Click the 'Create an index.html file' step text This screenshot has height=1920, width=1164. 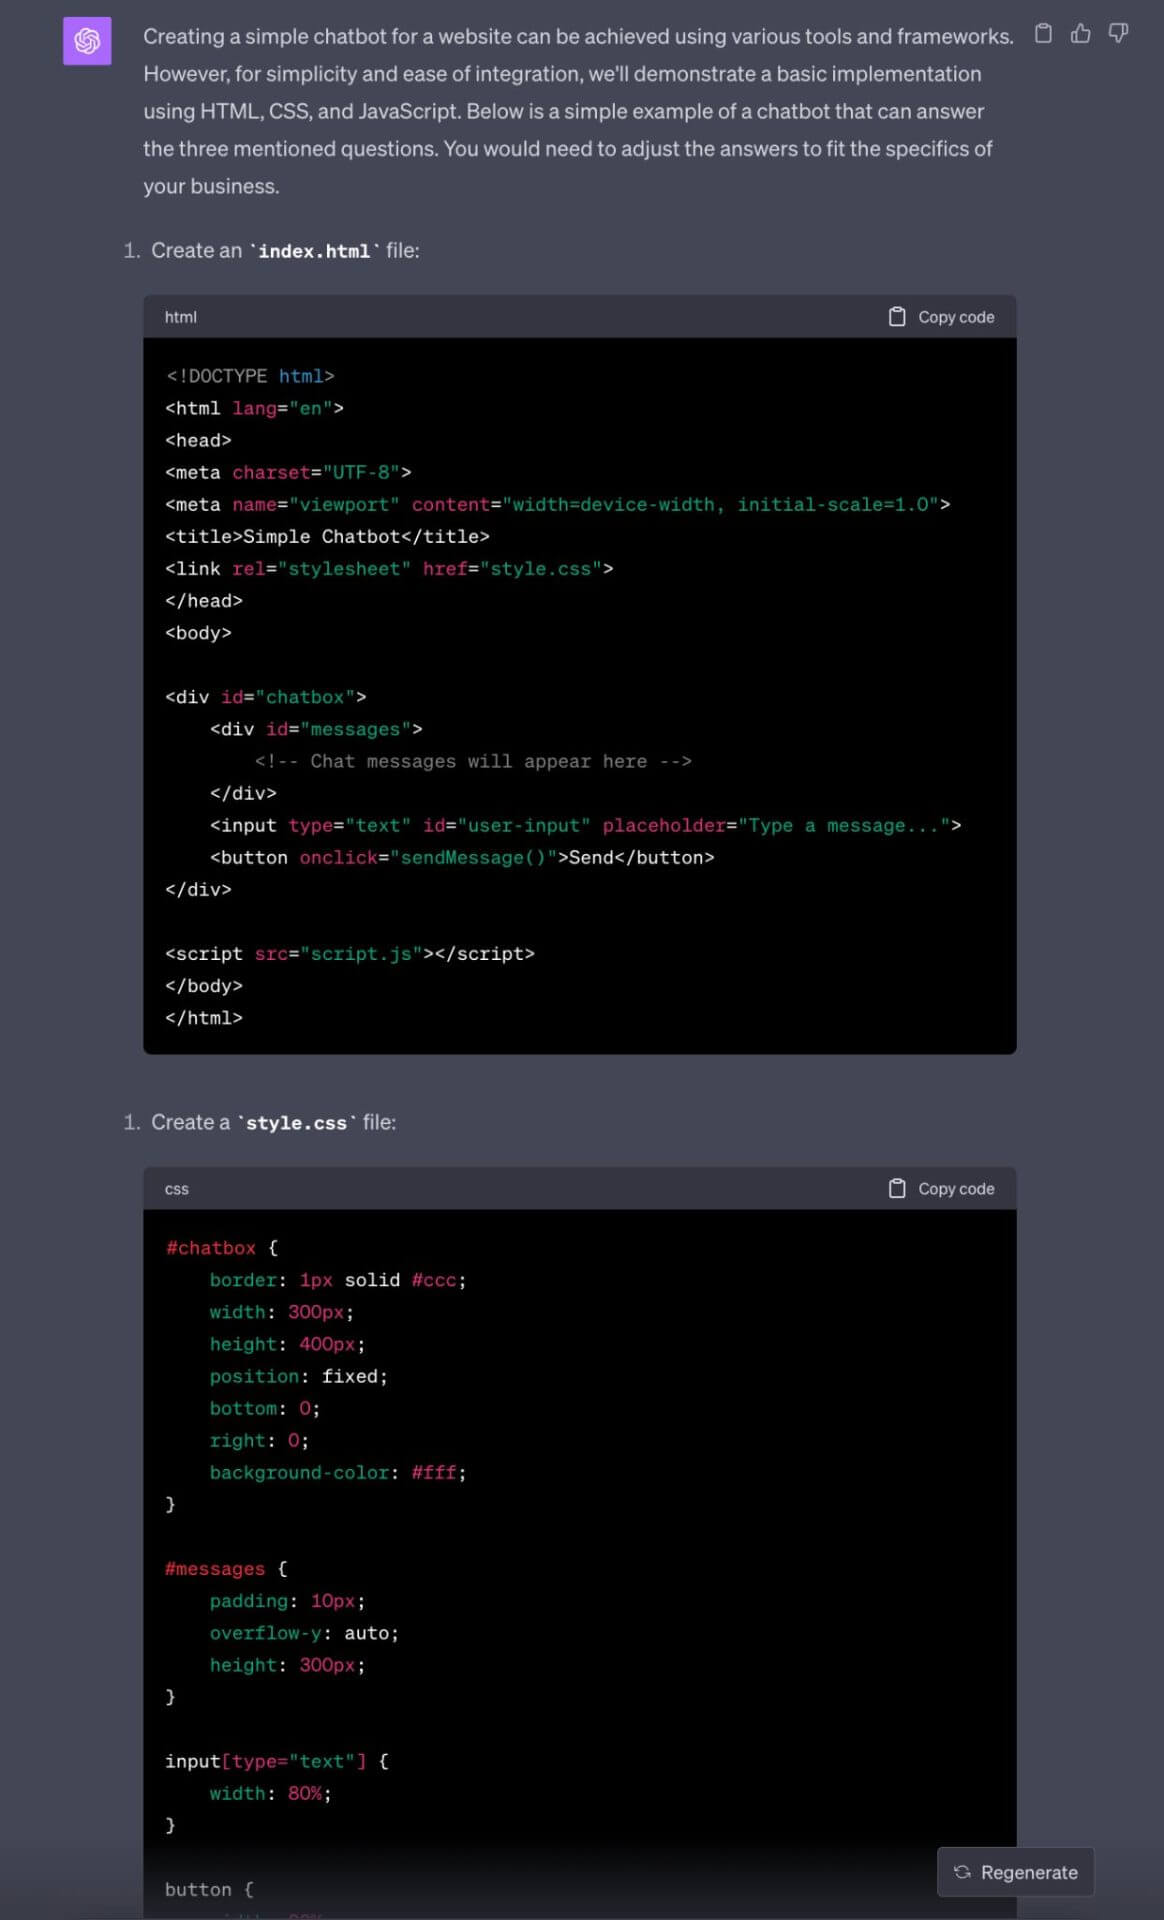click(x=285, y=251)
